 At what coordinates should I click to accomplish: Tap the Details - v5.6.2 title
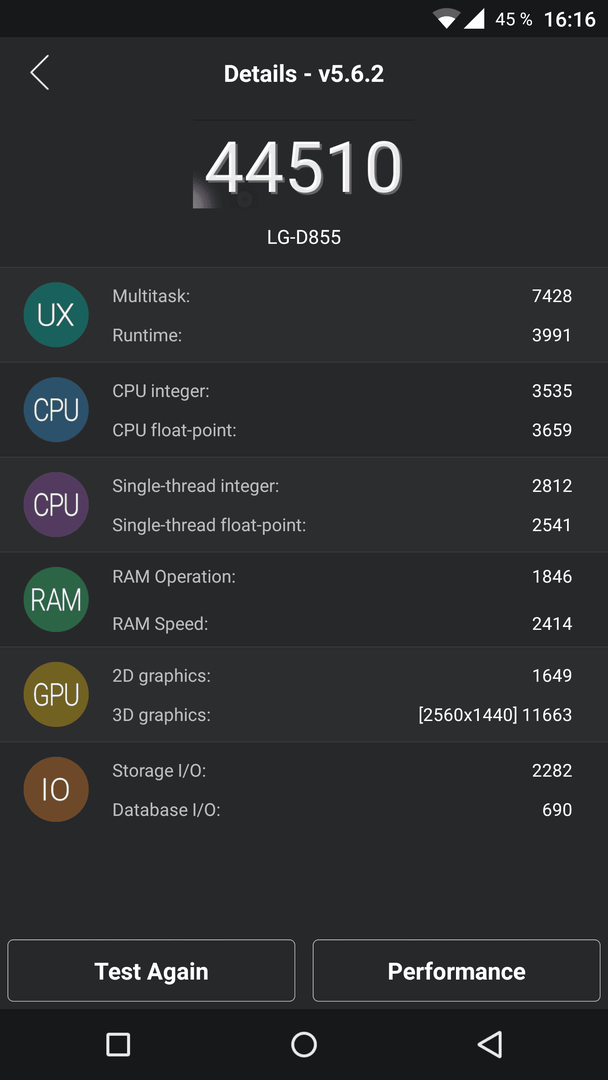(304, 74)
